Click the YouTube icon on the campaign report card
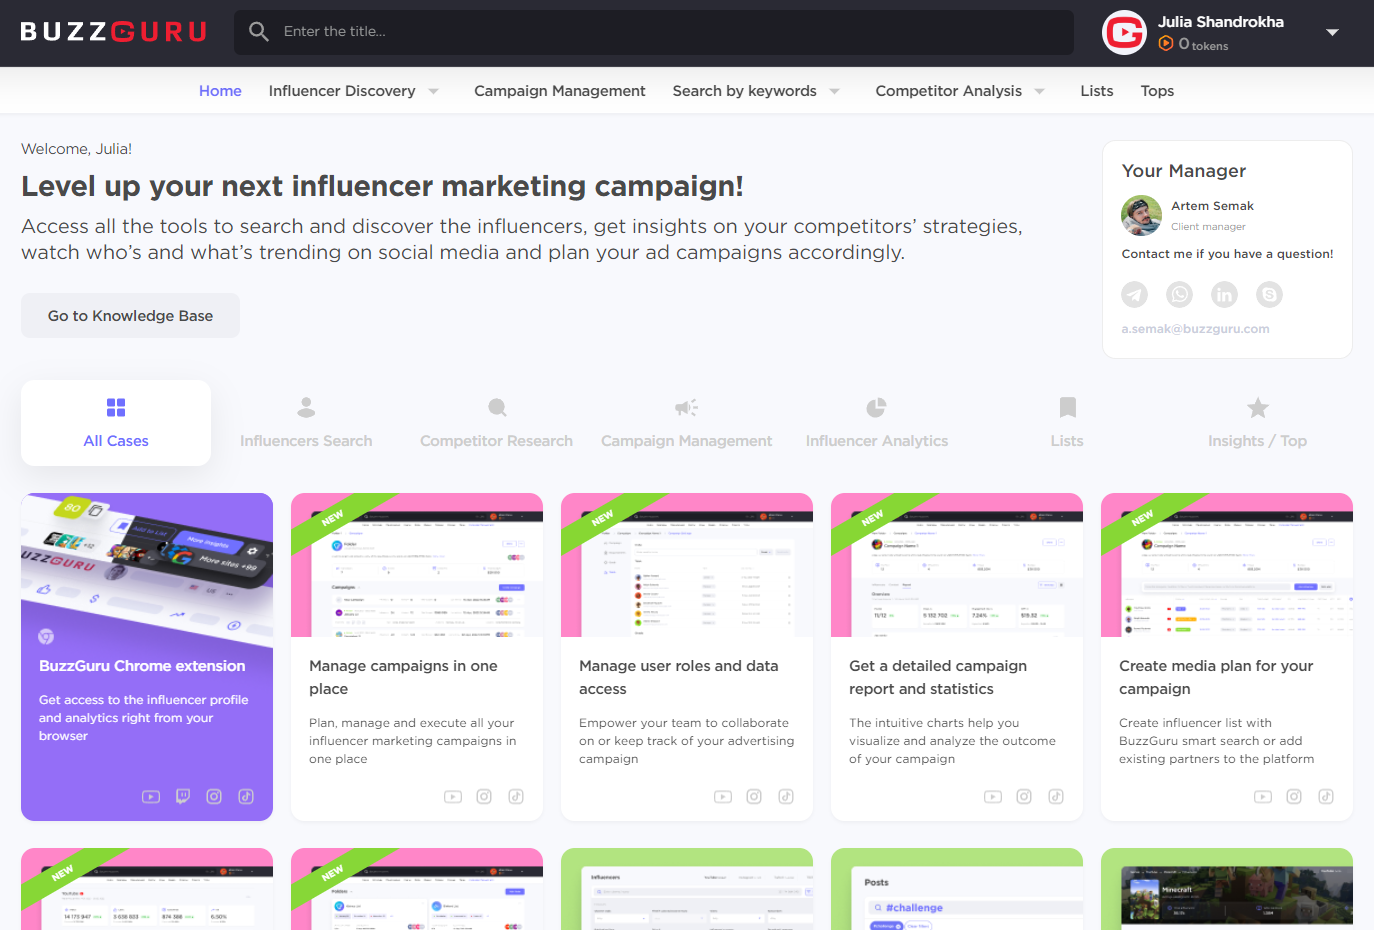This screenshot has height=930, width=1374. point(993,797)
